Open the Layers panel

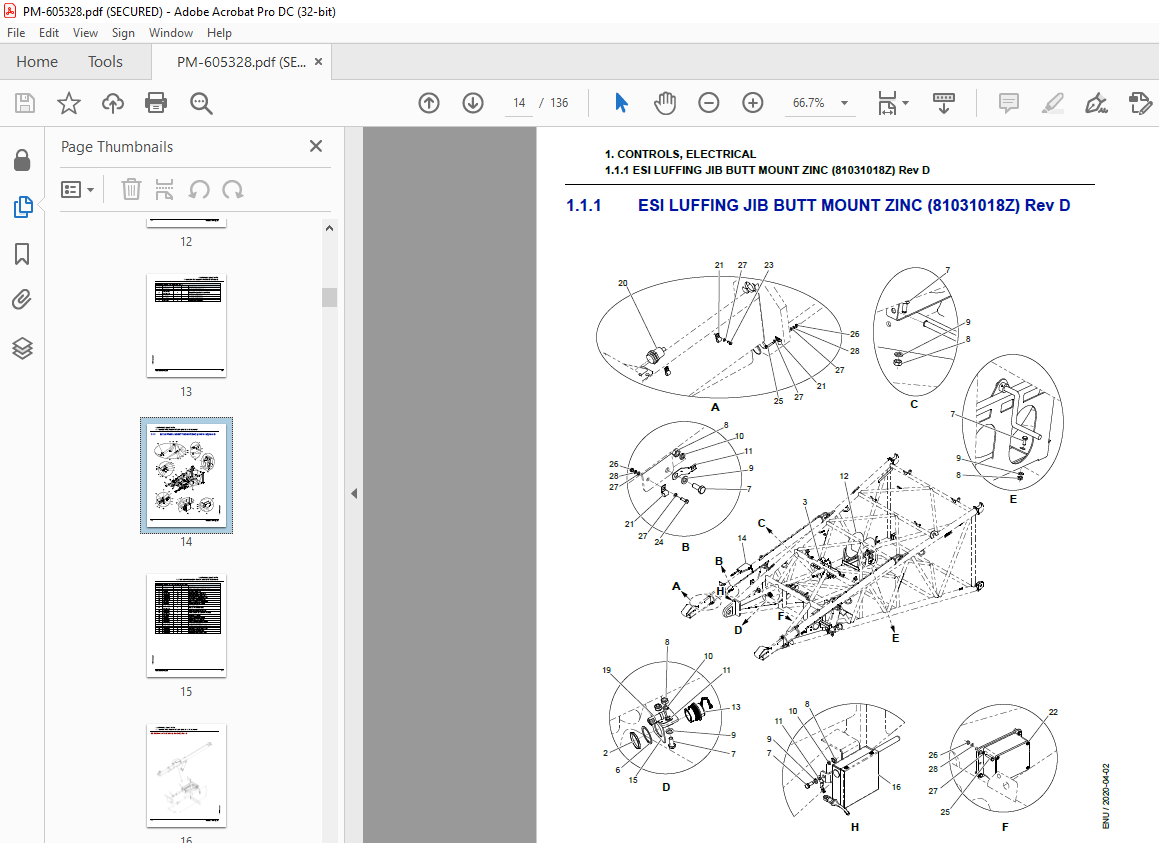click(x=22, y=348)
